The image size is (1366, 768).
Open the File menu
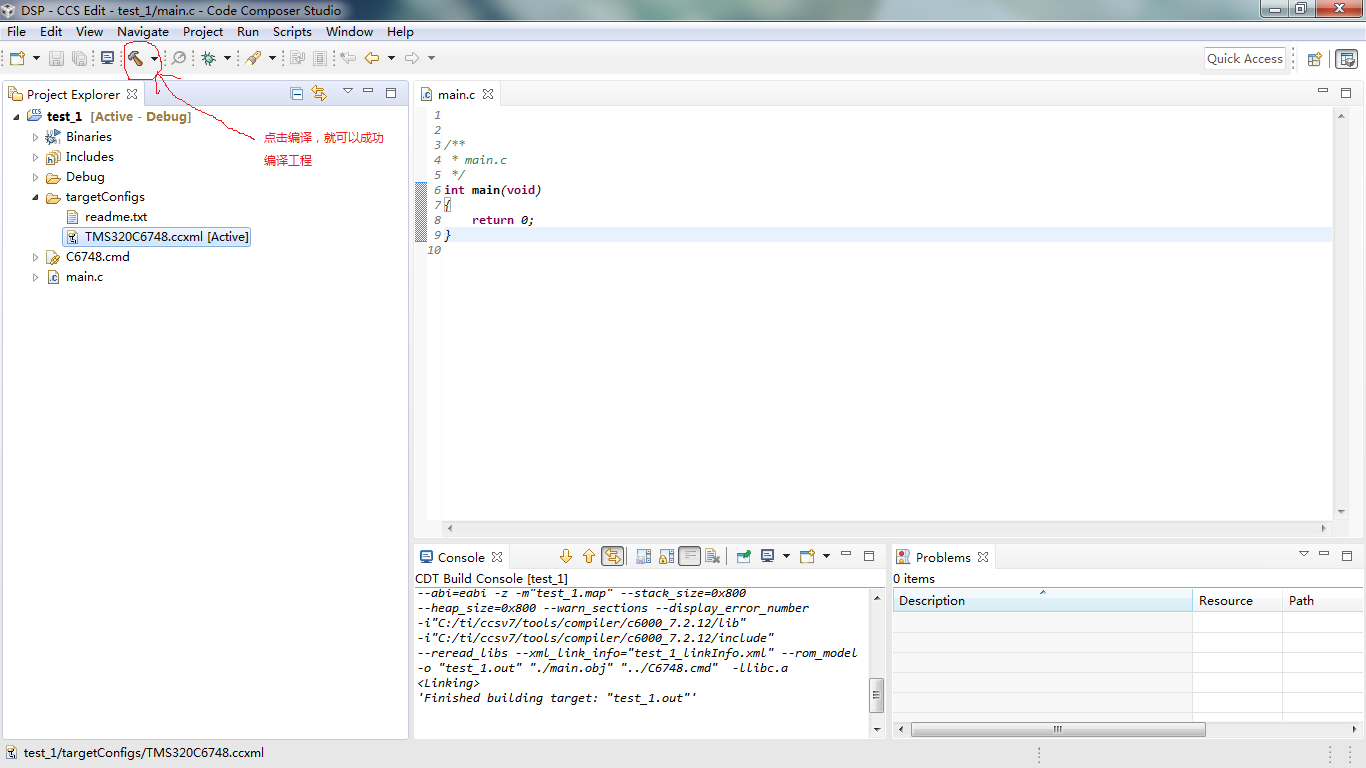16,32
